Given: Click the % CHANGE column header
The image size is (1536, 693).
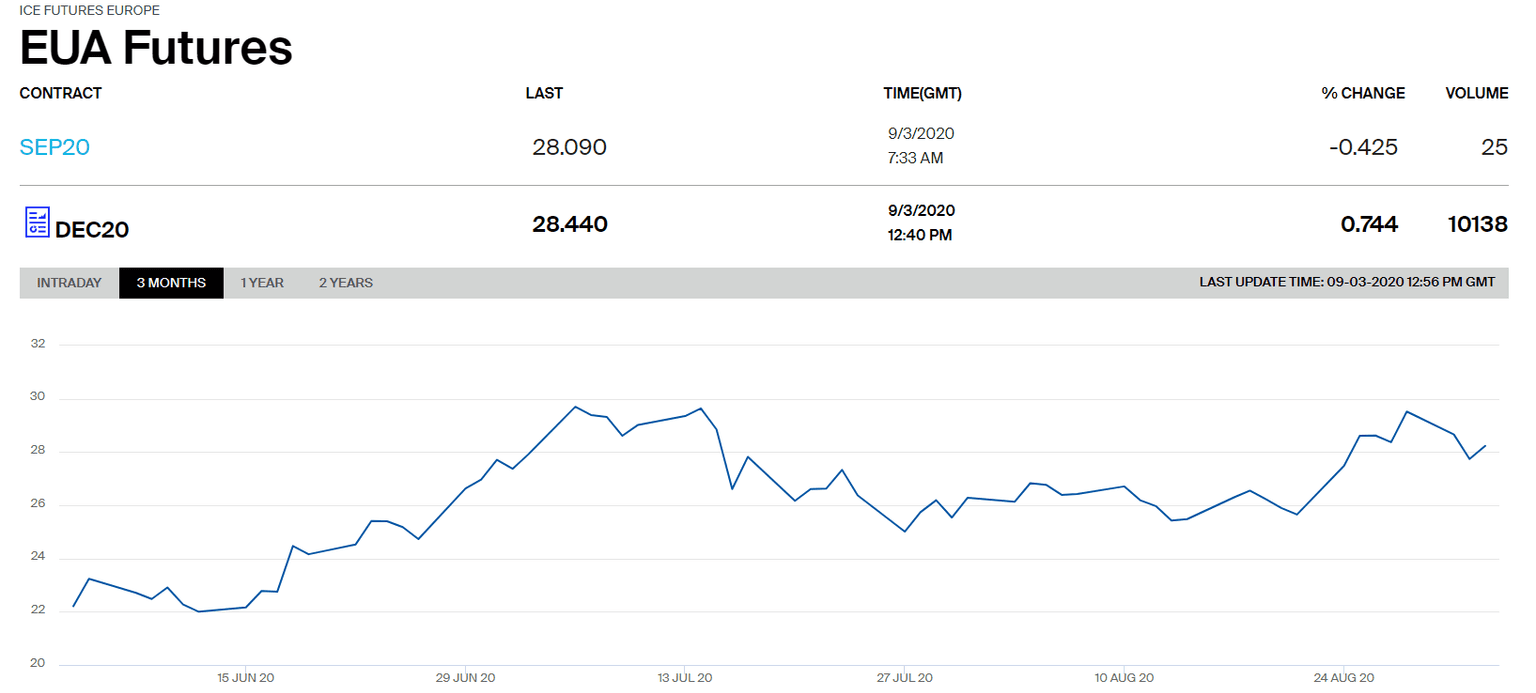Looking at the screenshot, I should click(1362, 93).
